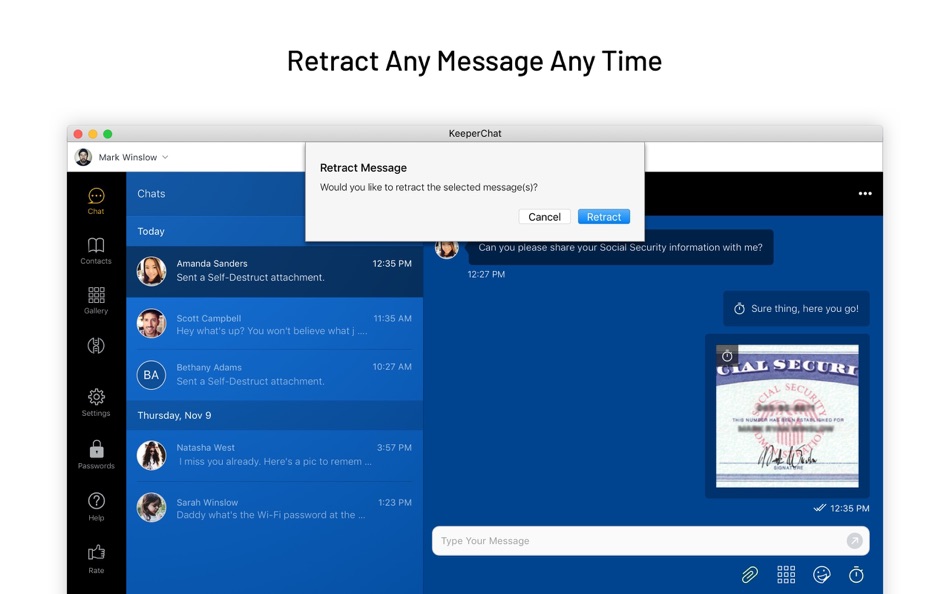Open Scott Campbell conversation
This screenshot has height=594, width=950.
274,324
